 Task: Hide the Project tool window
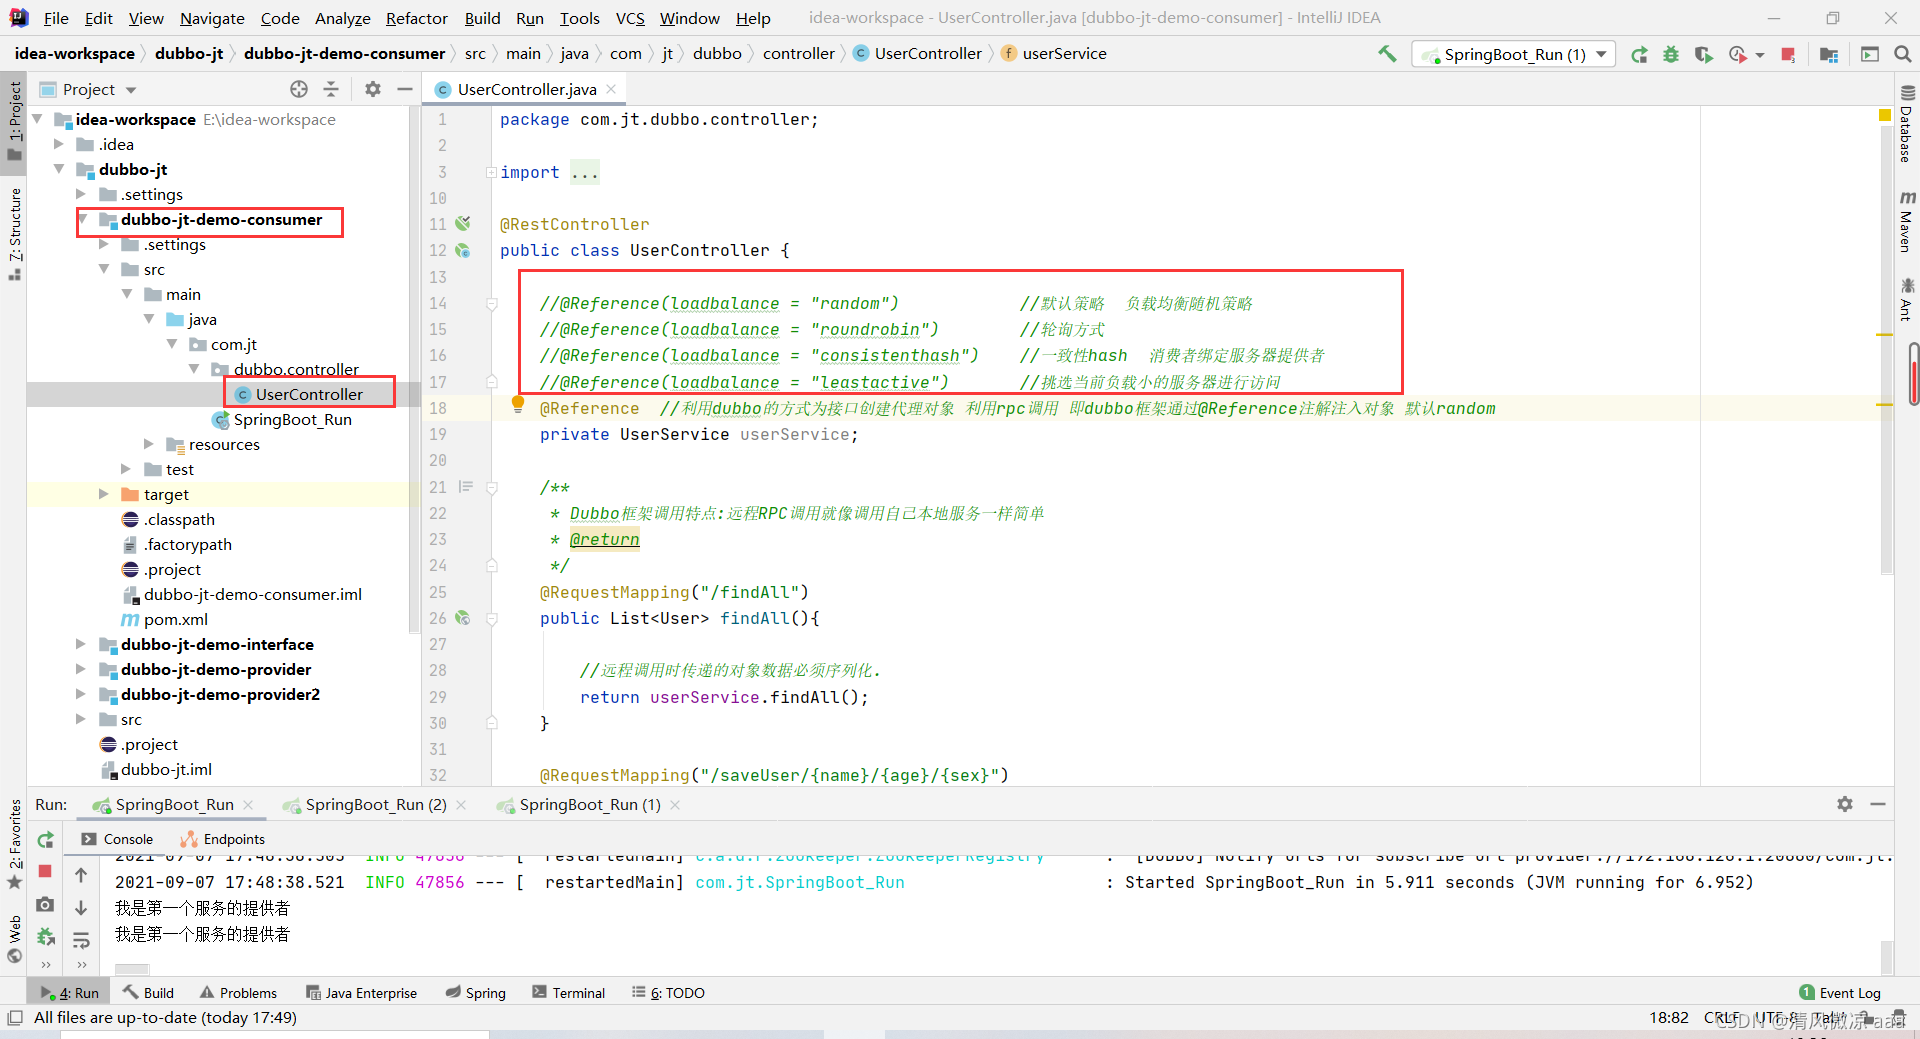[x=404, y=89]
